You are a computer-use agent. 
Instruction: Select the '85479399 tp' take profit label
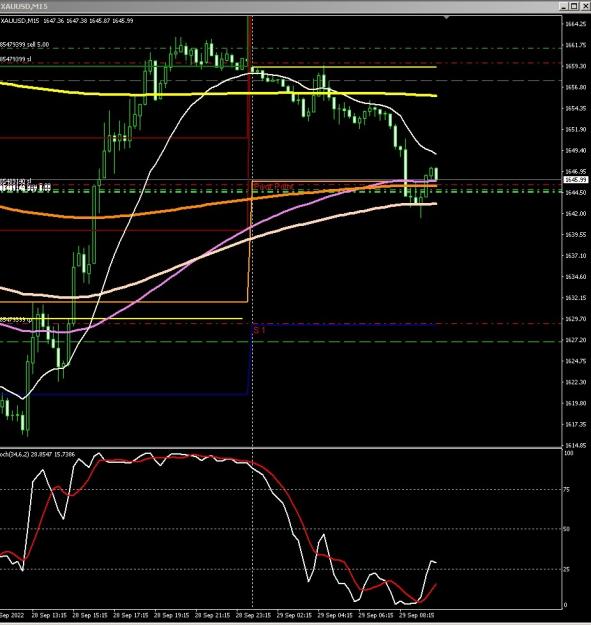coord(16,320)
